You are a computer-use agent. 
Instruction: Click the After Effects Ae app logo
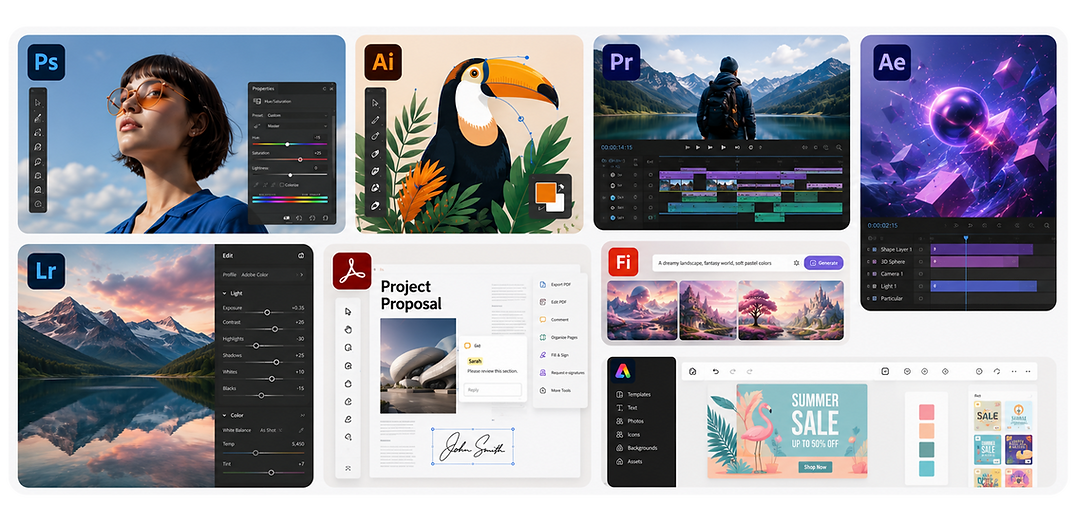(892, 62)
